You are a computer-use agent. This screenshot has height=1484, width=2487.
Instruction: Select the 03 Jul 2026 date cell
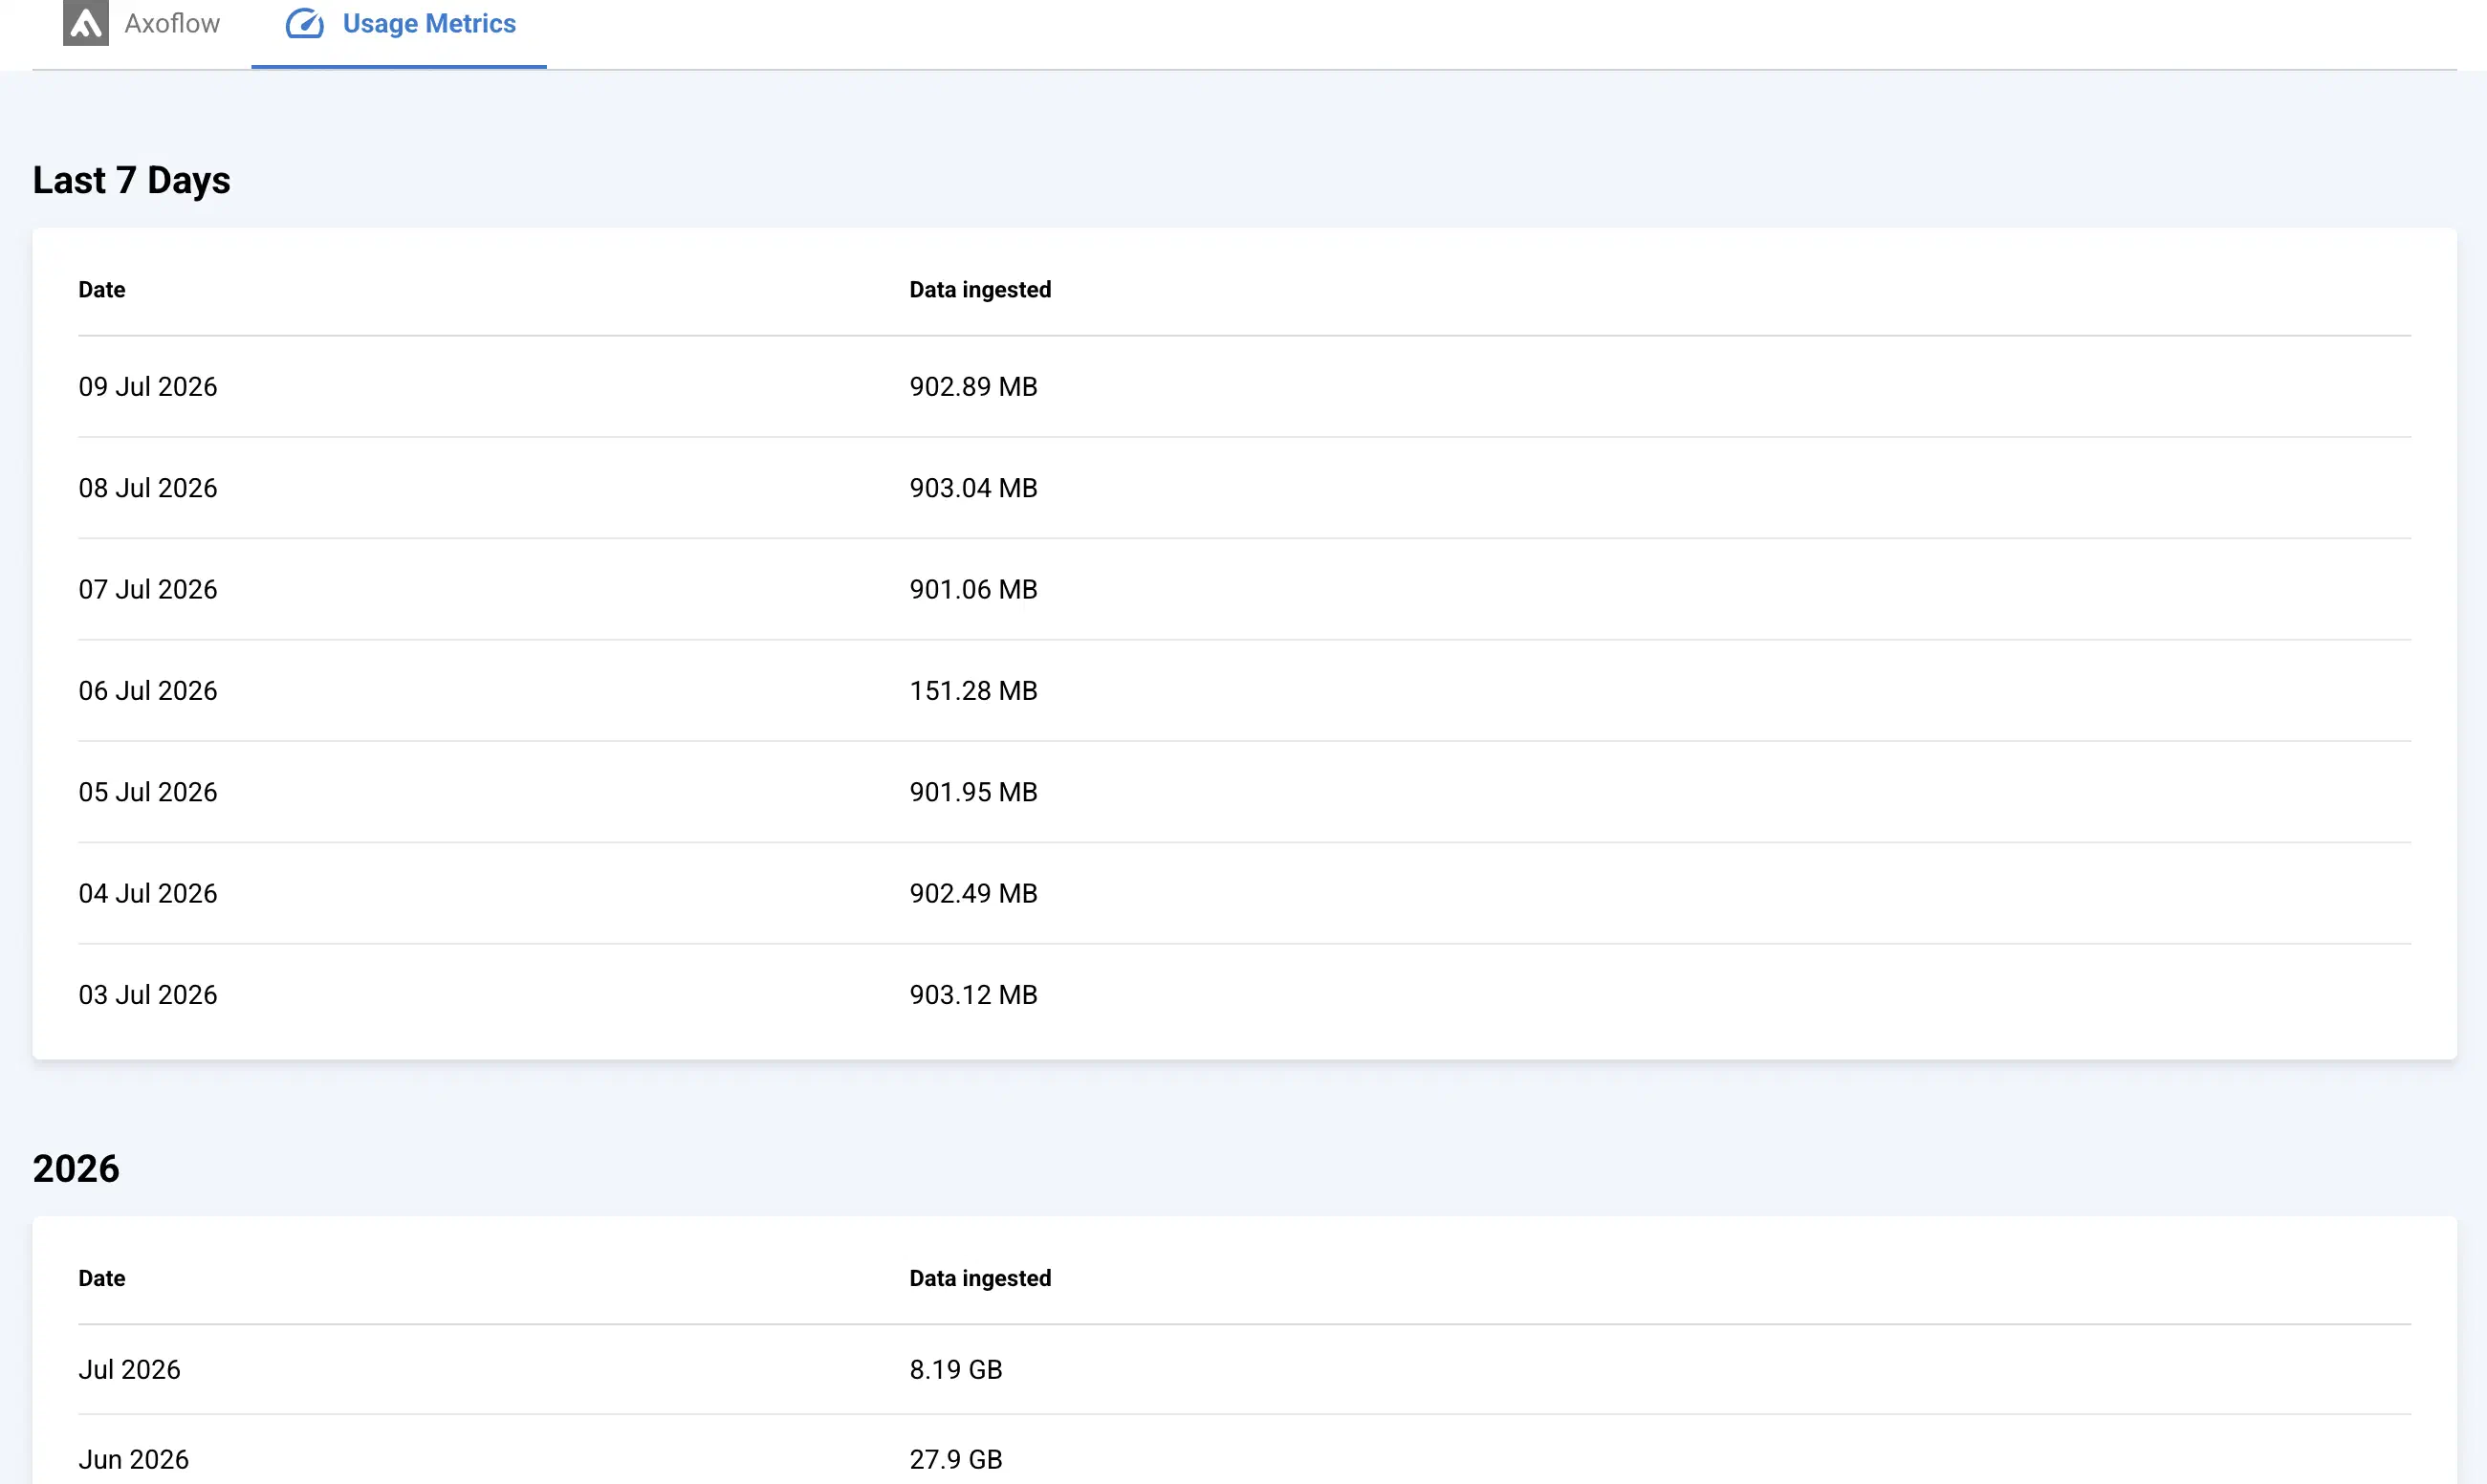click(148, 995)
